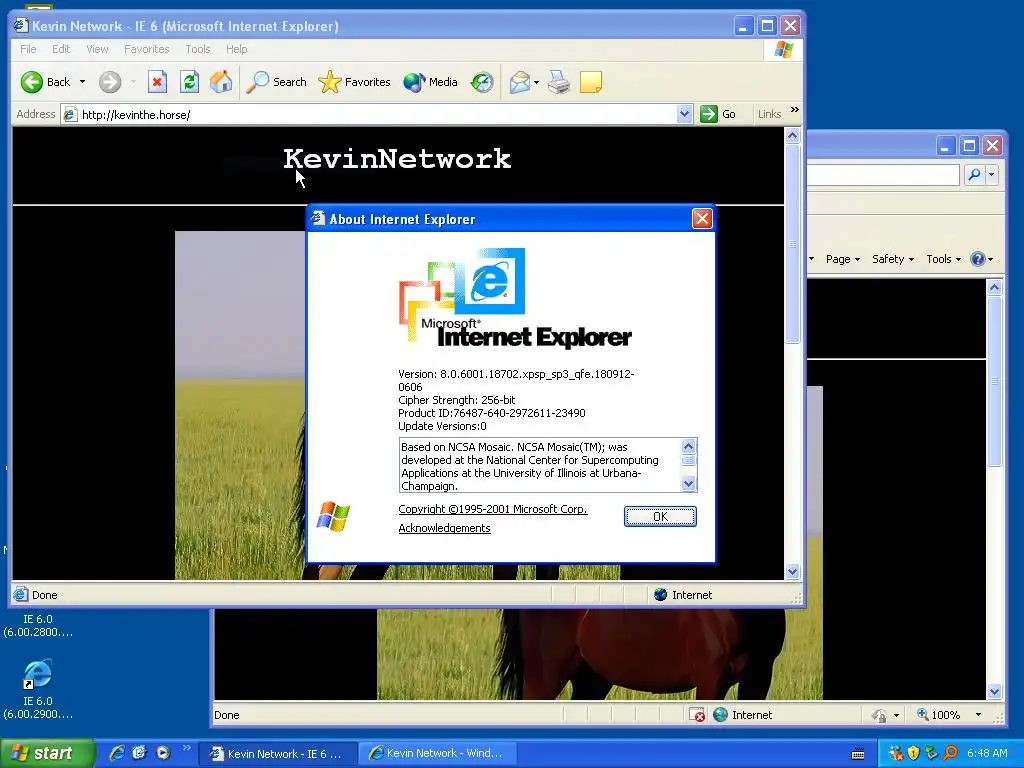Image resolution: width=1024 pixels, height=768 pixels.
Task: Click the Print icon in IE 6 toolbar
Action: [x=559, y=82]
